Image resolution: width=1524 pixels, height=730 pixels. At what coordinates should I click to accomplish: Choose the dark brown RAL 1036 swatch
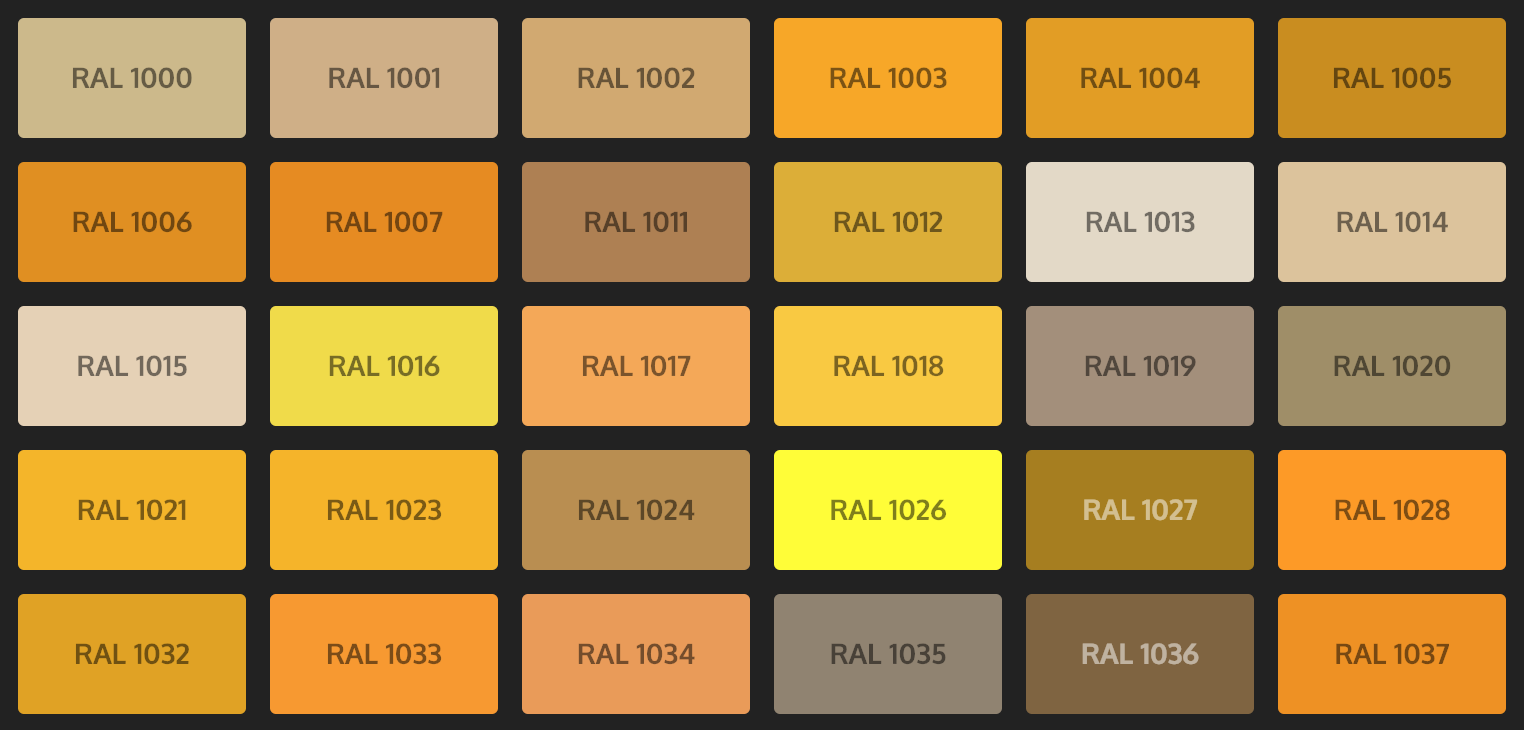click(1140, 654)
